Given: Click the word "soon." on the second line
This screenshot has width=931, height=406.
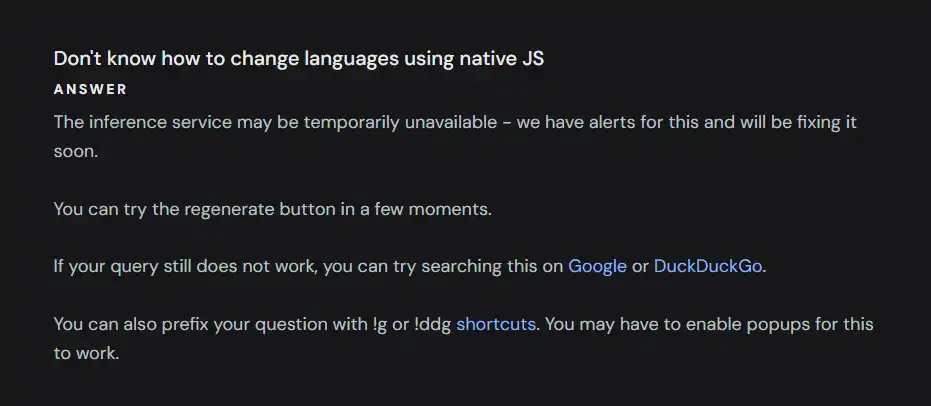Looking at the screenshot, I should tap(75, 152).
